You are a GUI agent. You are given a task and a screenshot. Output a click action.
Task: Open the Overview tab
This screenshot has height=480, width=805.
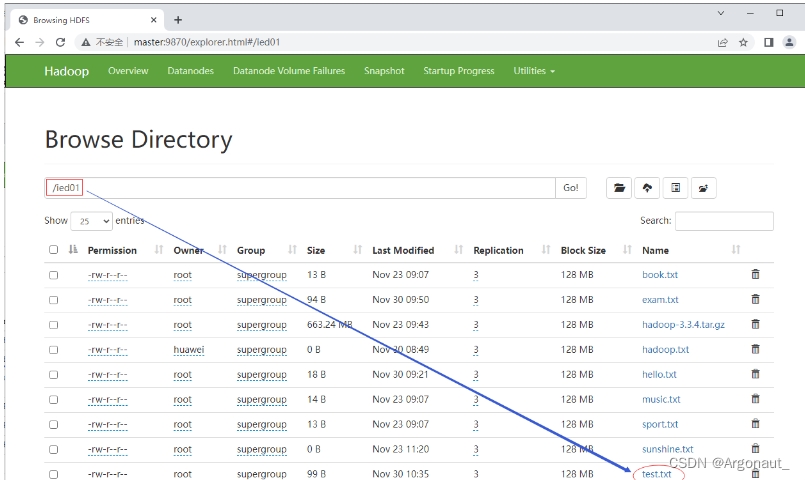pyautogui.click(x=128, y=71)
